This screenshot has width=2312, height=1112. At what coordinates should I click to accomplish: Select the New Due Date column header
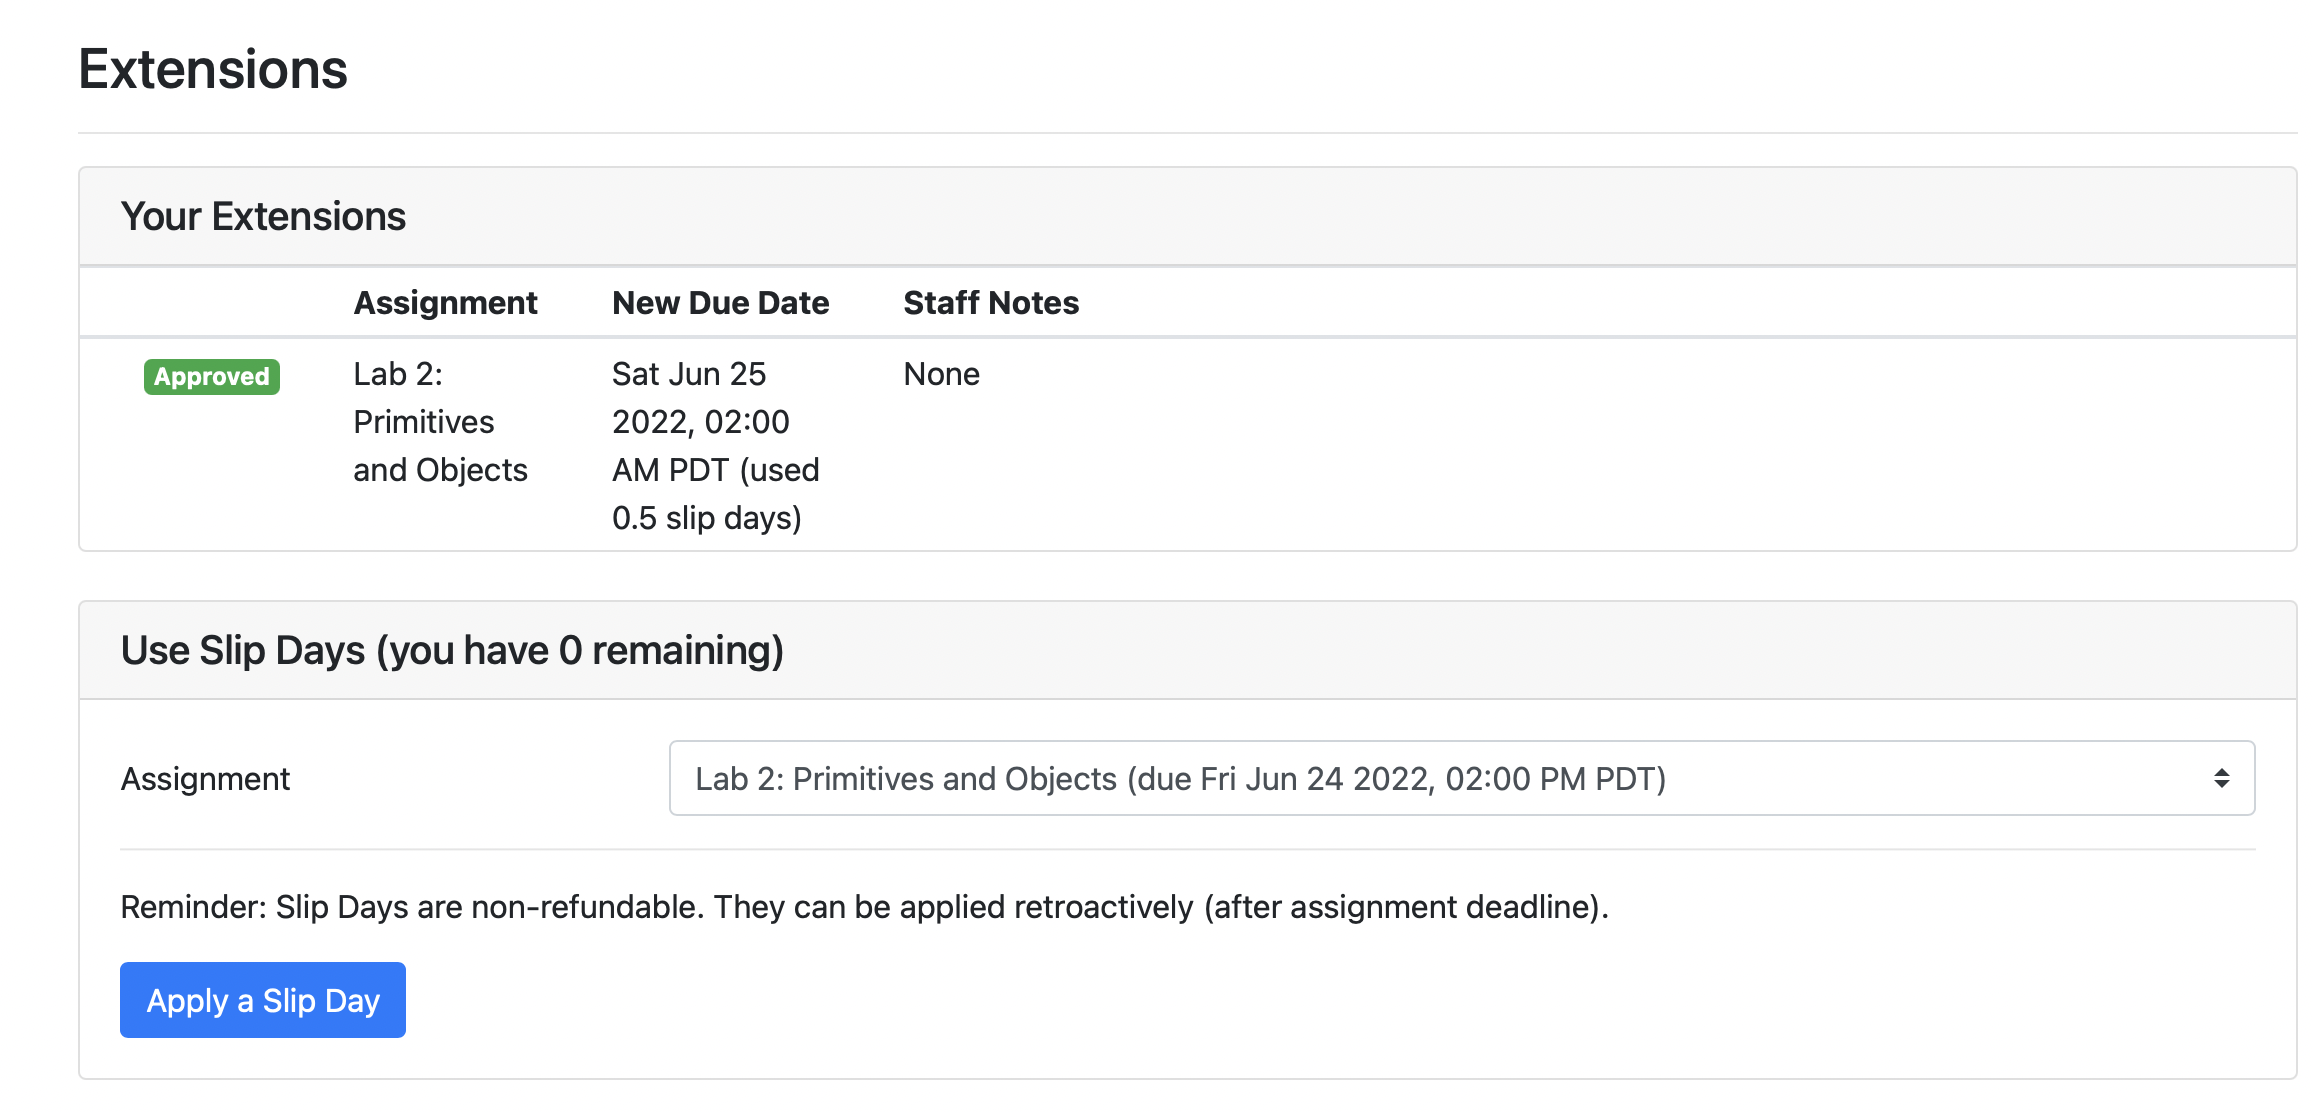(720, 303)
